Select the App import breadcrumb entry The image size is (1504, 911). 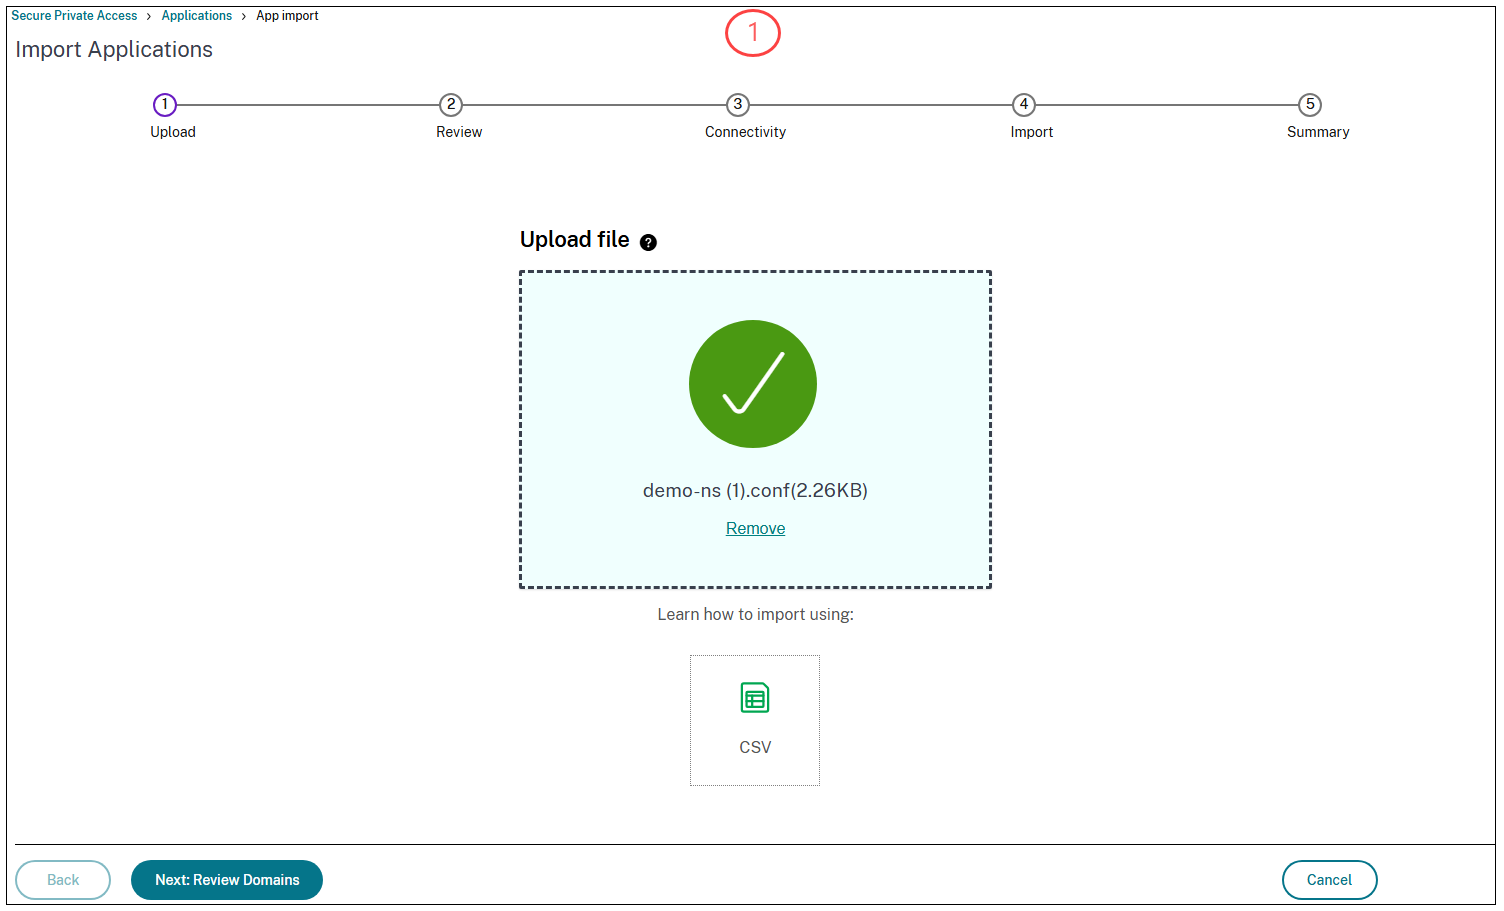(287, 15)
